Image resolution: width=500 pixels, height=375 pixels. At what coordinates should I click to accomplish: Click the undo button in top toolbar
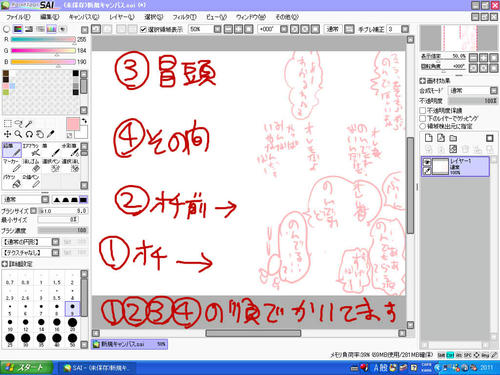(96, 29)
